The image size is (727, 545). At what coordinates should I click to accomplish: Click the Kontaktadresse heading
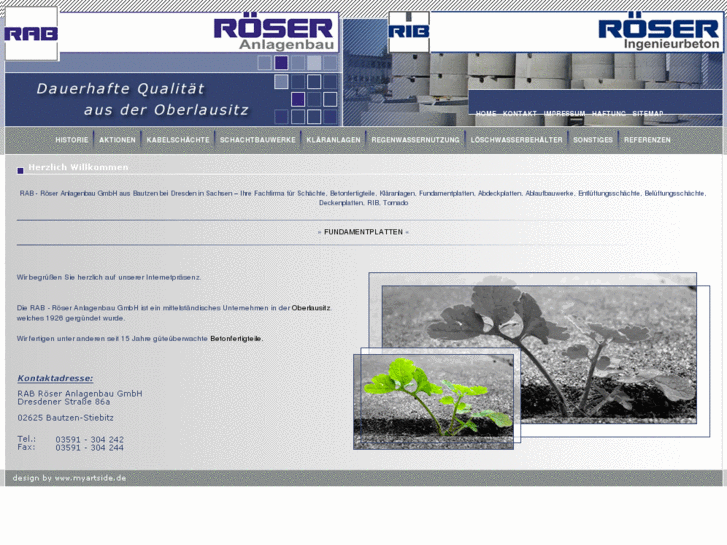(55, 378)
